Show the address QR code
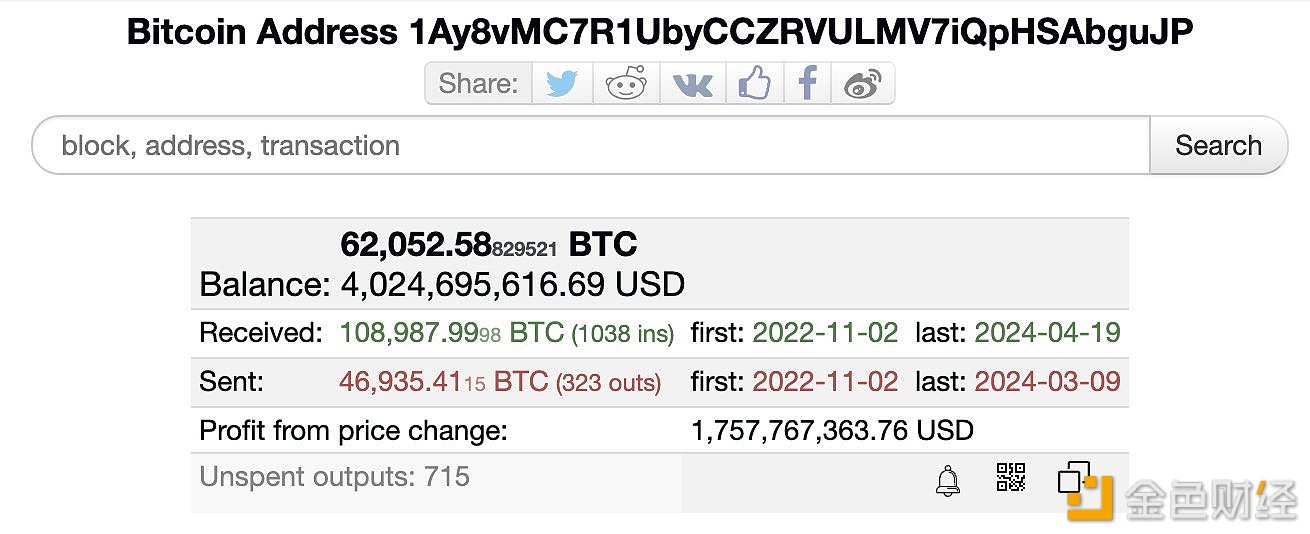The image size is (1310, 534). coord(1011,477)
